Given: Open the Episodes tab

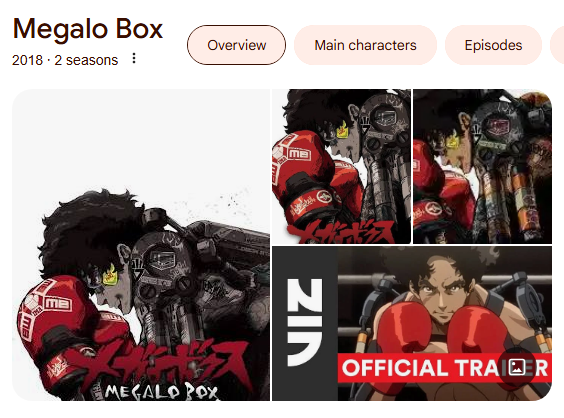Looking at the screenshot, I should [x=493, y=45].
